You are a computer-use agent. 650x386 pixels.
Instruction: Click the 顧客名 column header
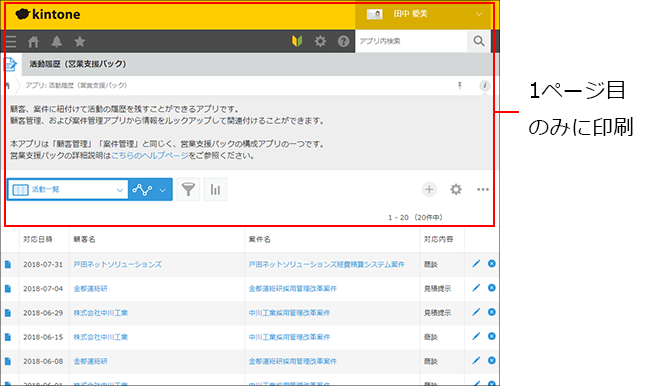(85, 239)
